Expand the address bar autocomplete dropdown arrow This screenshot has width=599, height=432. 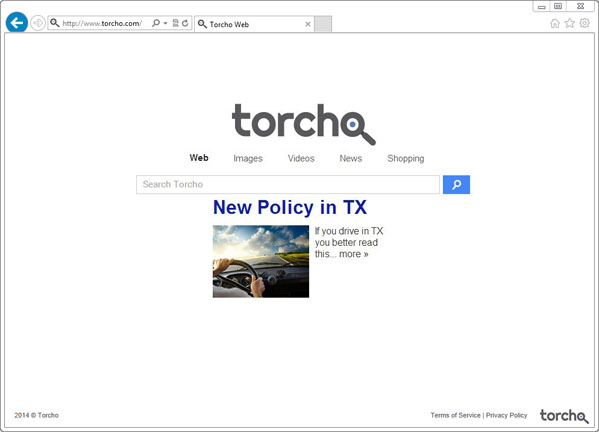(x=165, y=23)
